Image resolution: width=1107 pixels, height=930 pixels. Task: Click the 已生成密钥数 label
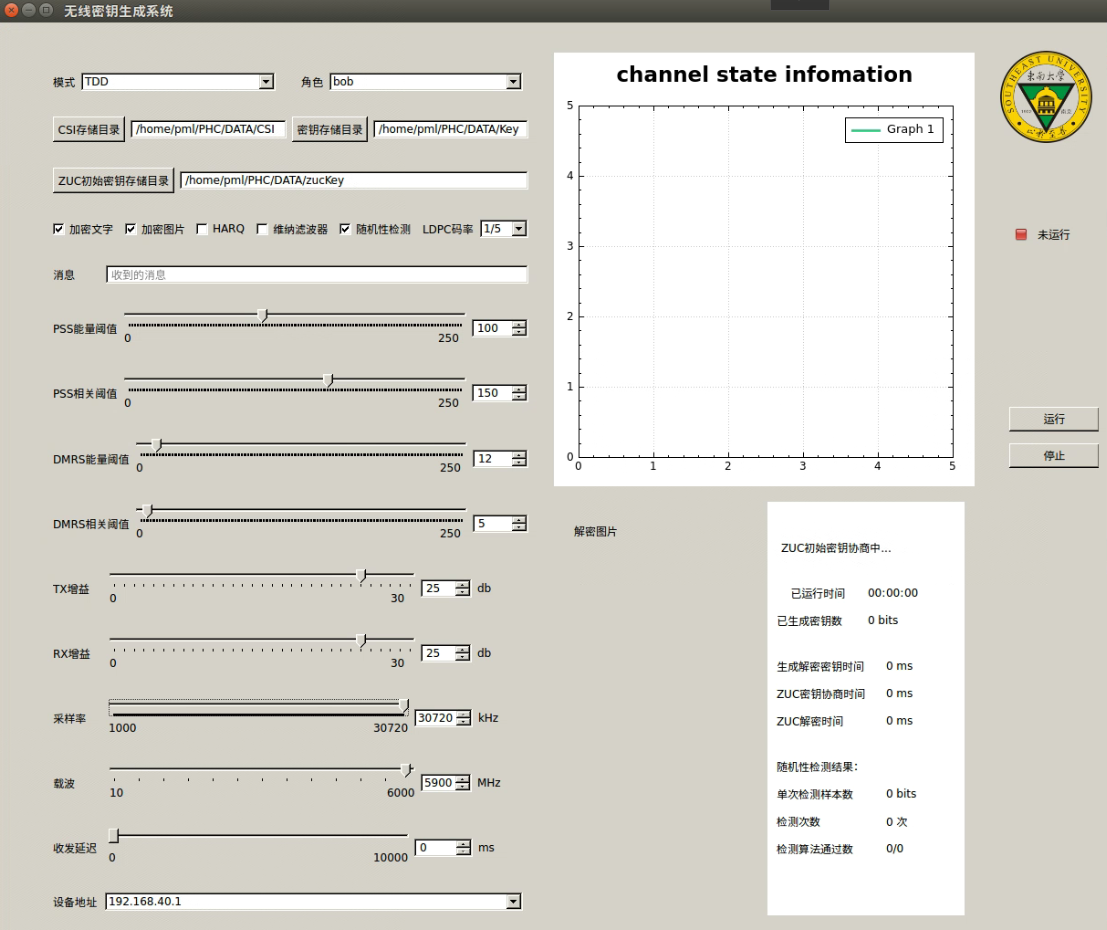(x=809, y=621)
